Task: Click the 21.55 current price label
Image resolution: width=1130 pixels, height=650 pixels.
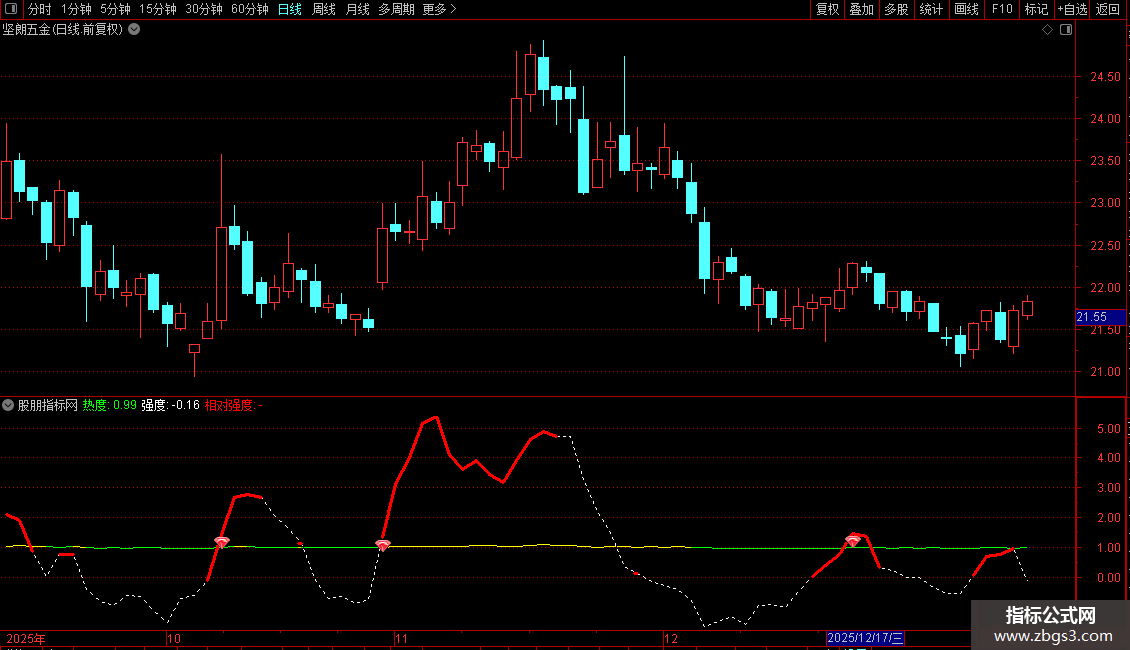Action: click(x=1100, y=317)
